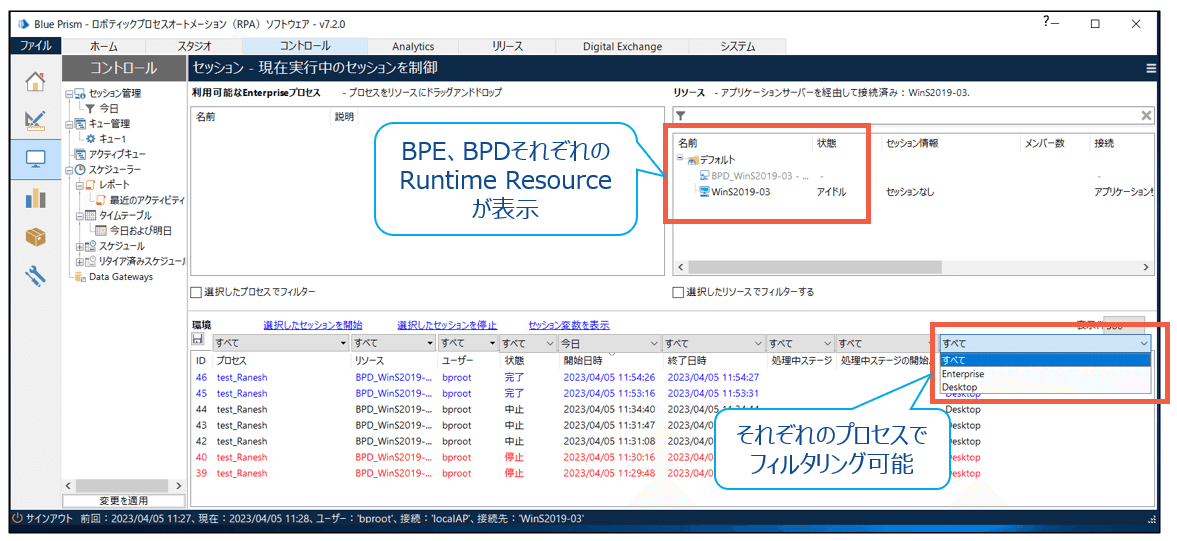Image resolution: width=1177 pixels, height=541 pixels.
Task: Click the navigation tree horizontal scrollbar
Action: coord(123,485)
